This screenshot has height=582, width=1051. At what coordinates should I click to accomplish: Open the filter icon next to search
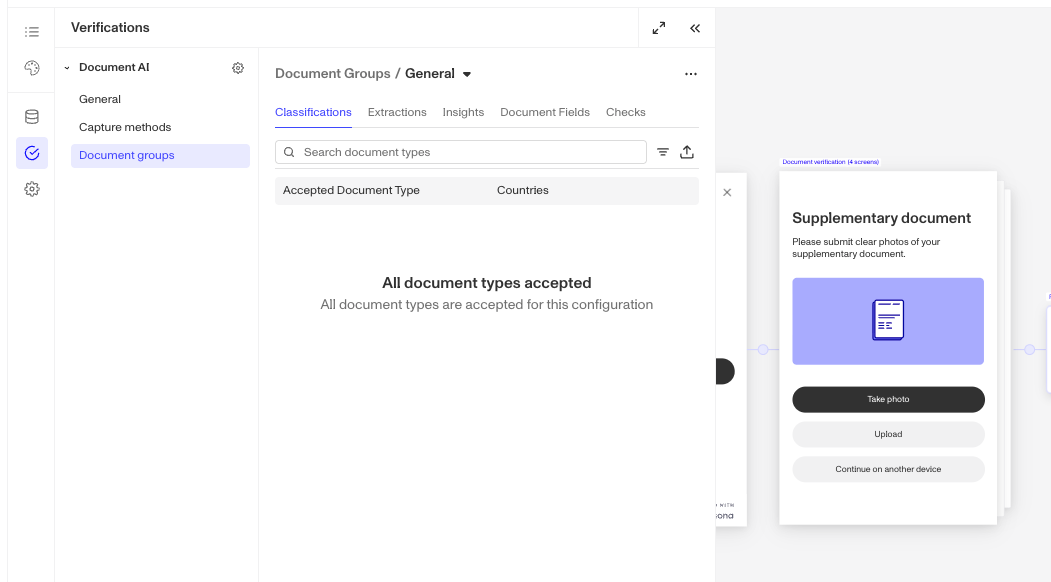[x=663, y=152]
